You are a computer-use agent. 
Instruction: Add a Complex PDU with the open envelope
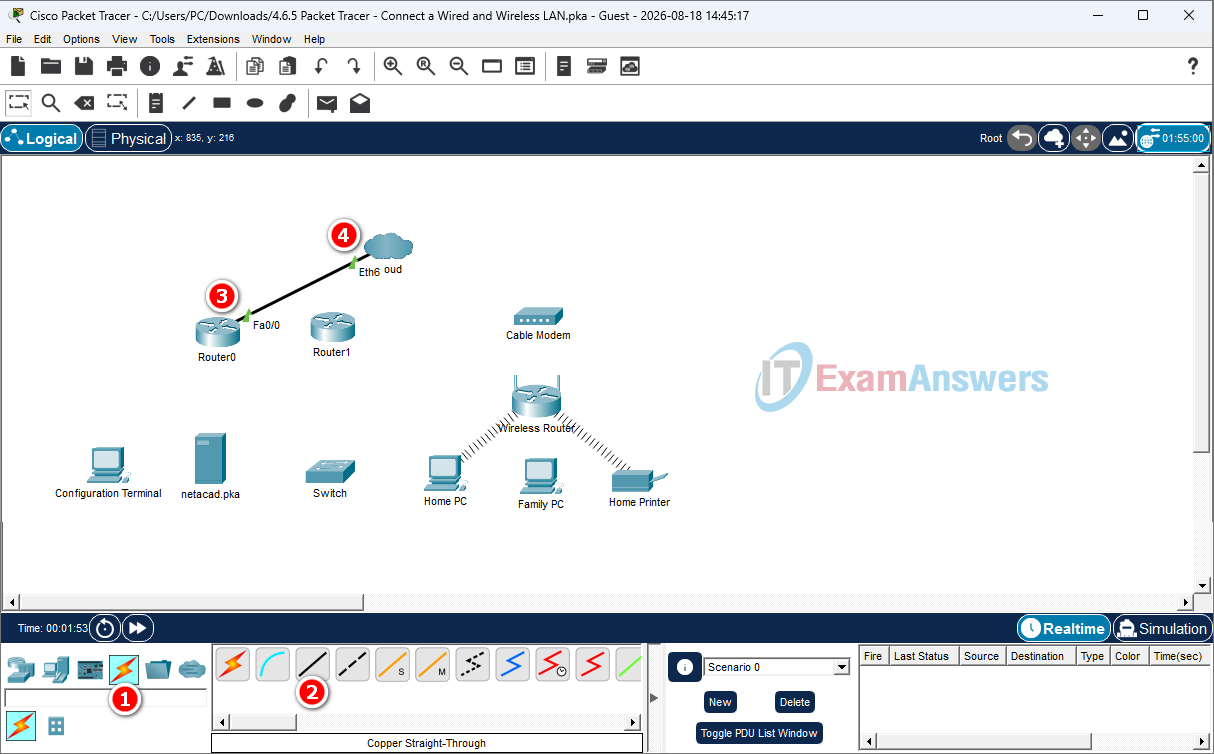tap(360, 102)
